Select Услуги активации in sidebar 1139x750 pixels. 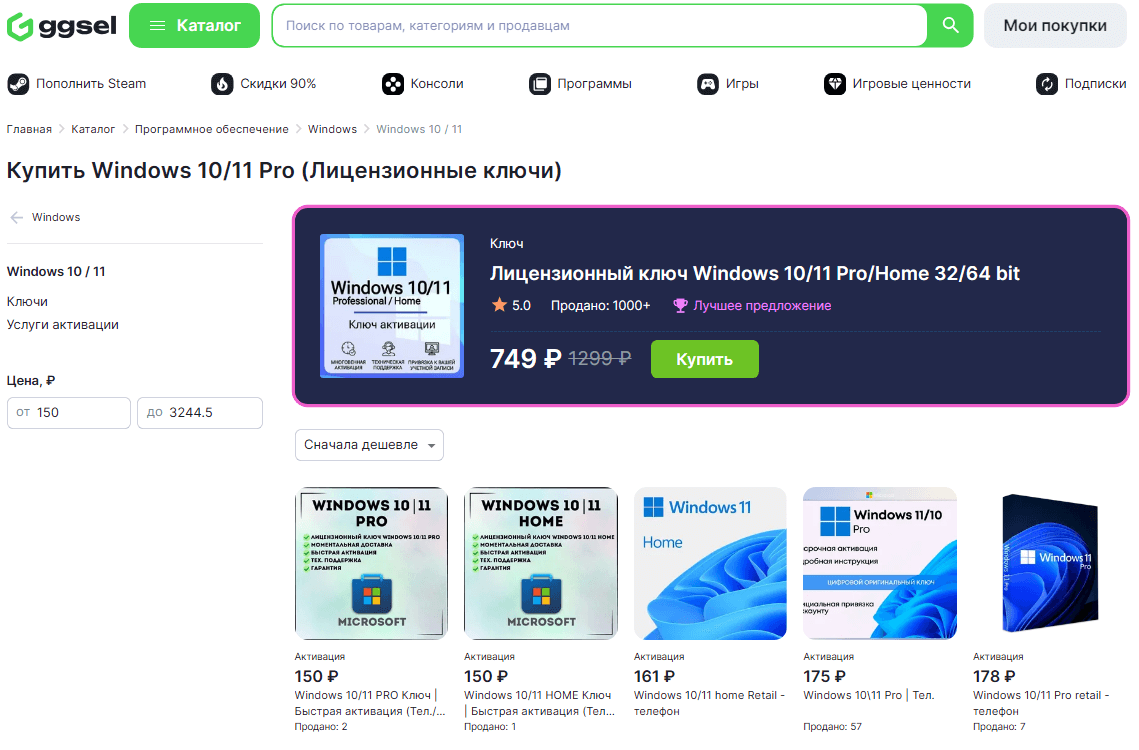62,325
